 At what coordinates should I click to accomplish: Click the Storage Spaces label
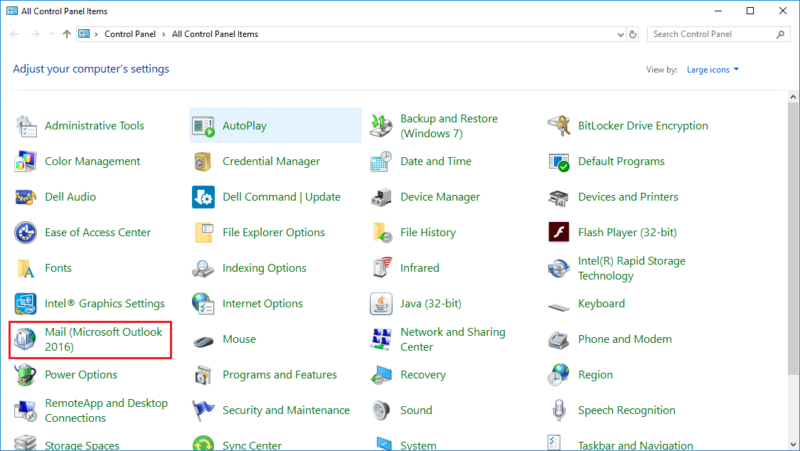pyautogui.click(x=82, y=445)
